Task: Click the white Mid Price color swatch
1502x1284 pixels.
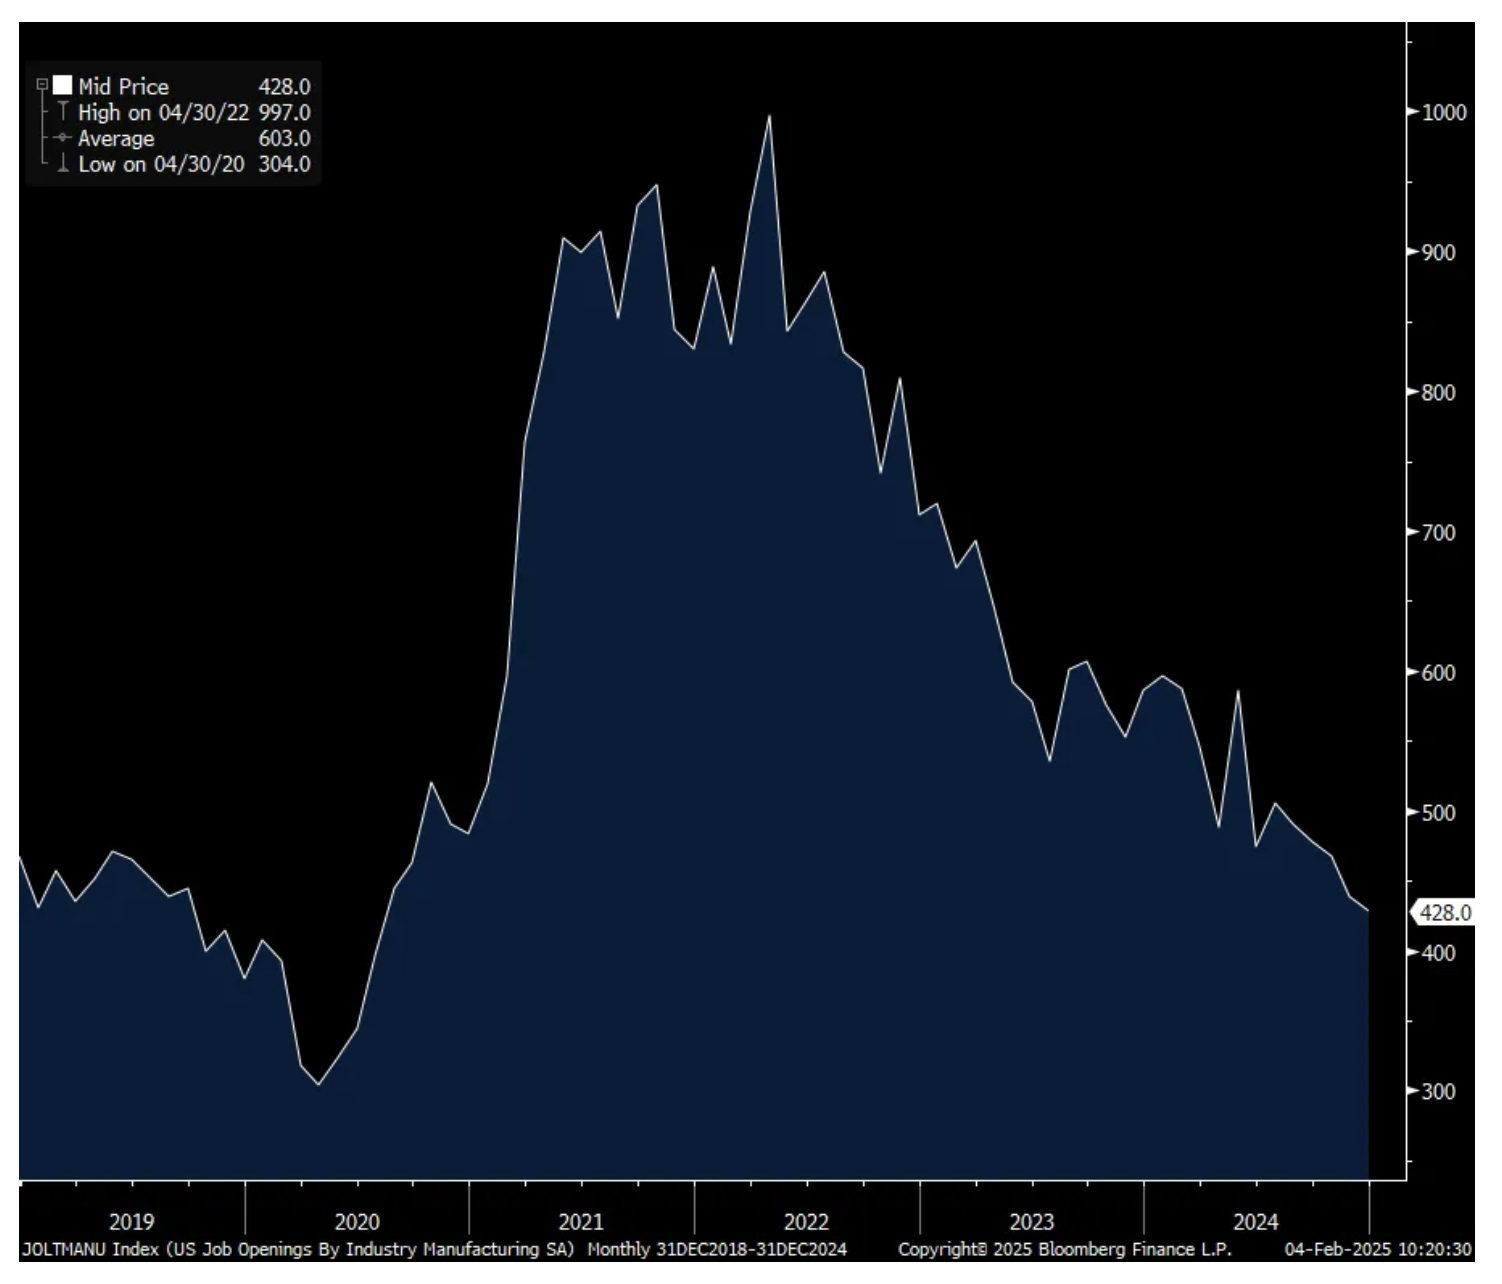Action: (x=63, y=86)
